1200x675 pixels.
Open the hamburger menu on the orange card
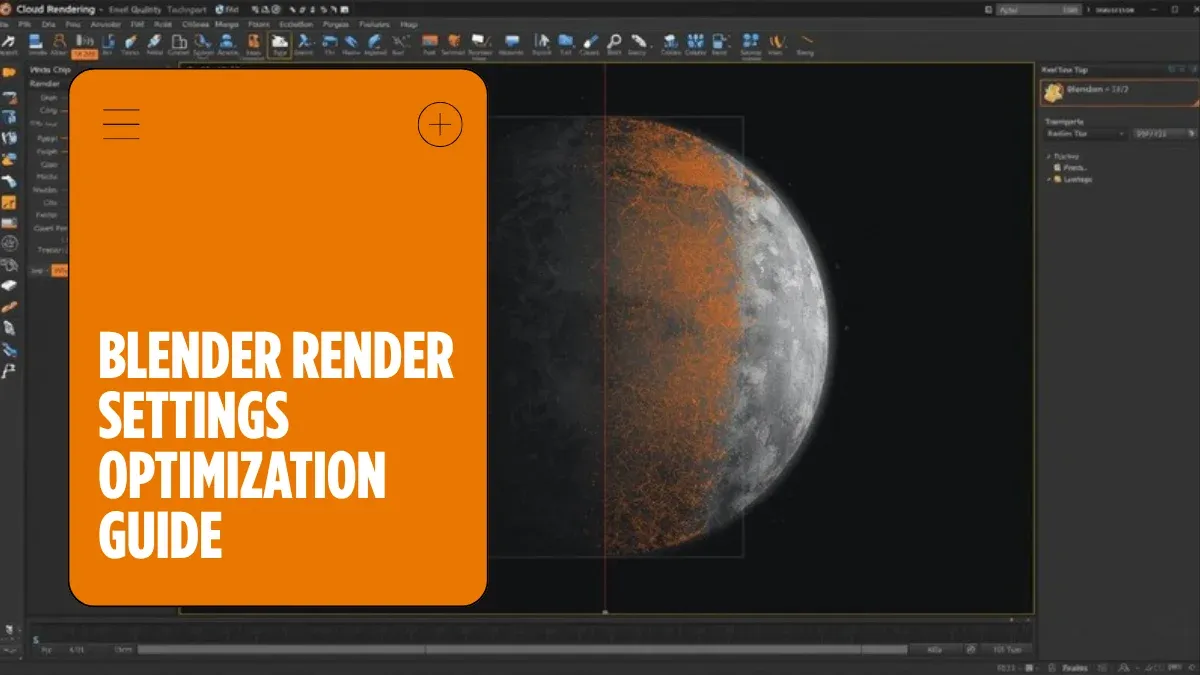click(x=121, y=122)
